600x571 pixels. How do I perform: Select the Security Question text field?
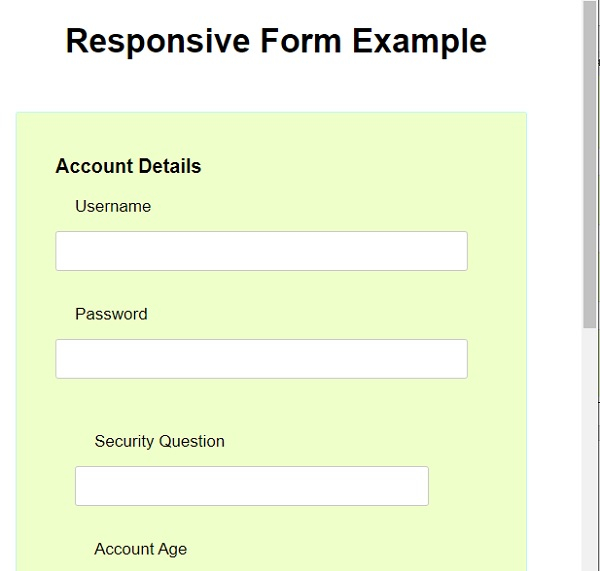coord(251,486)
